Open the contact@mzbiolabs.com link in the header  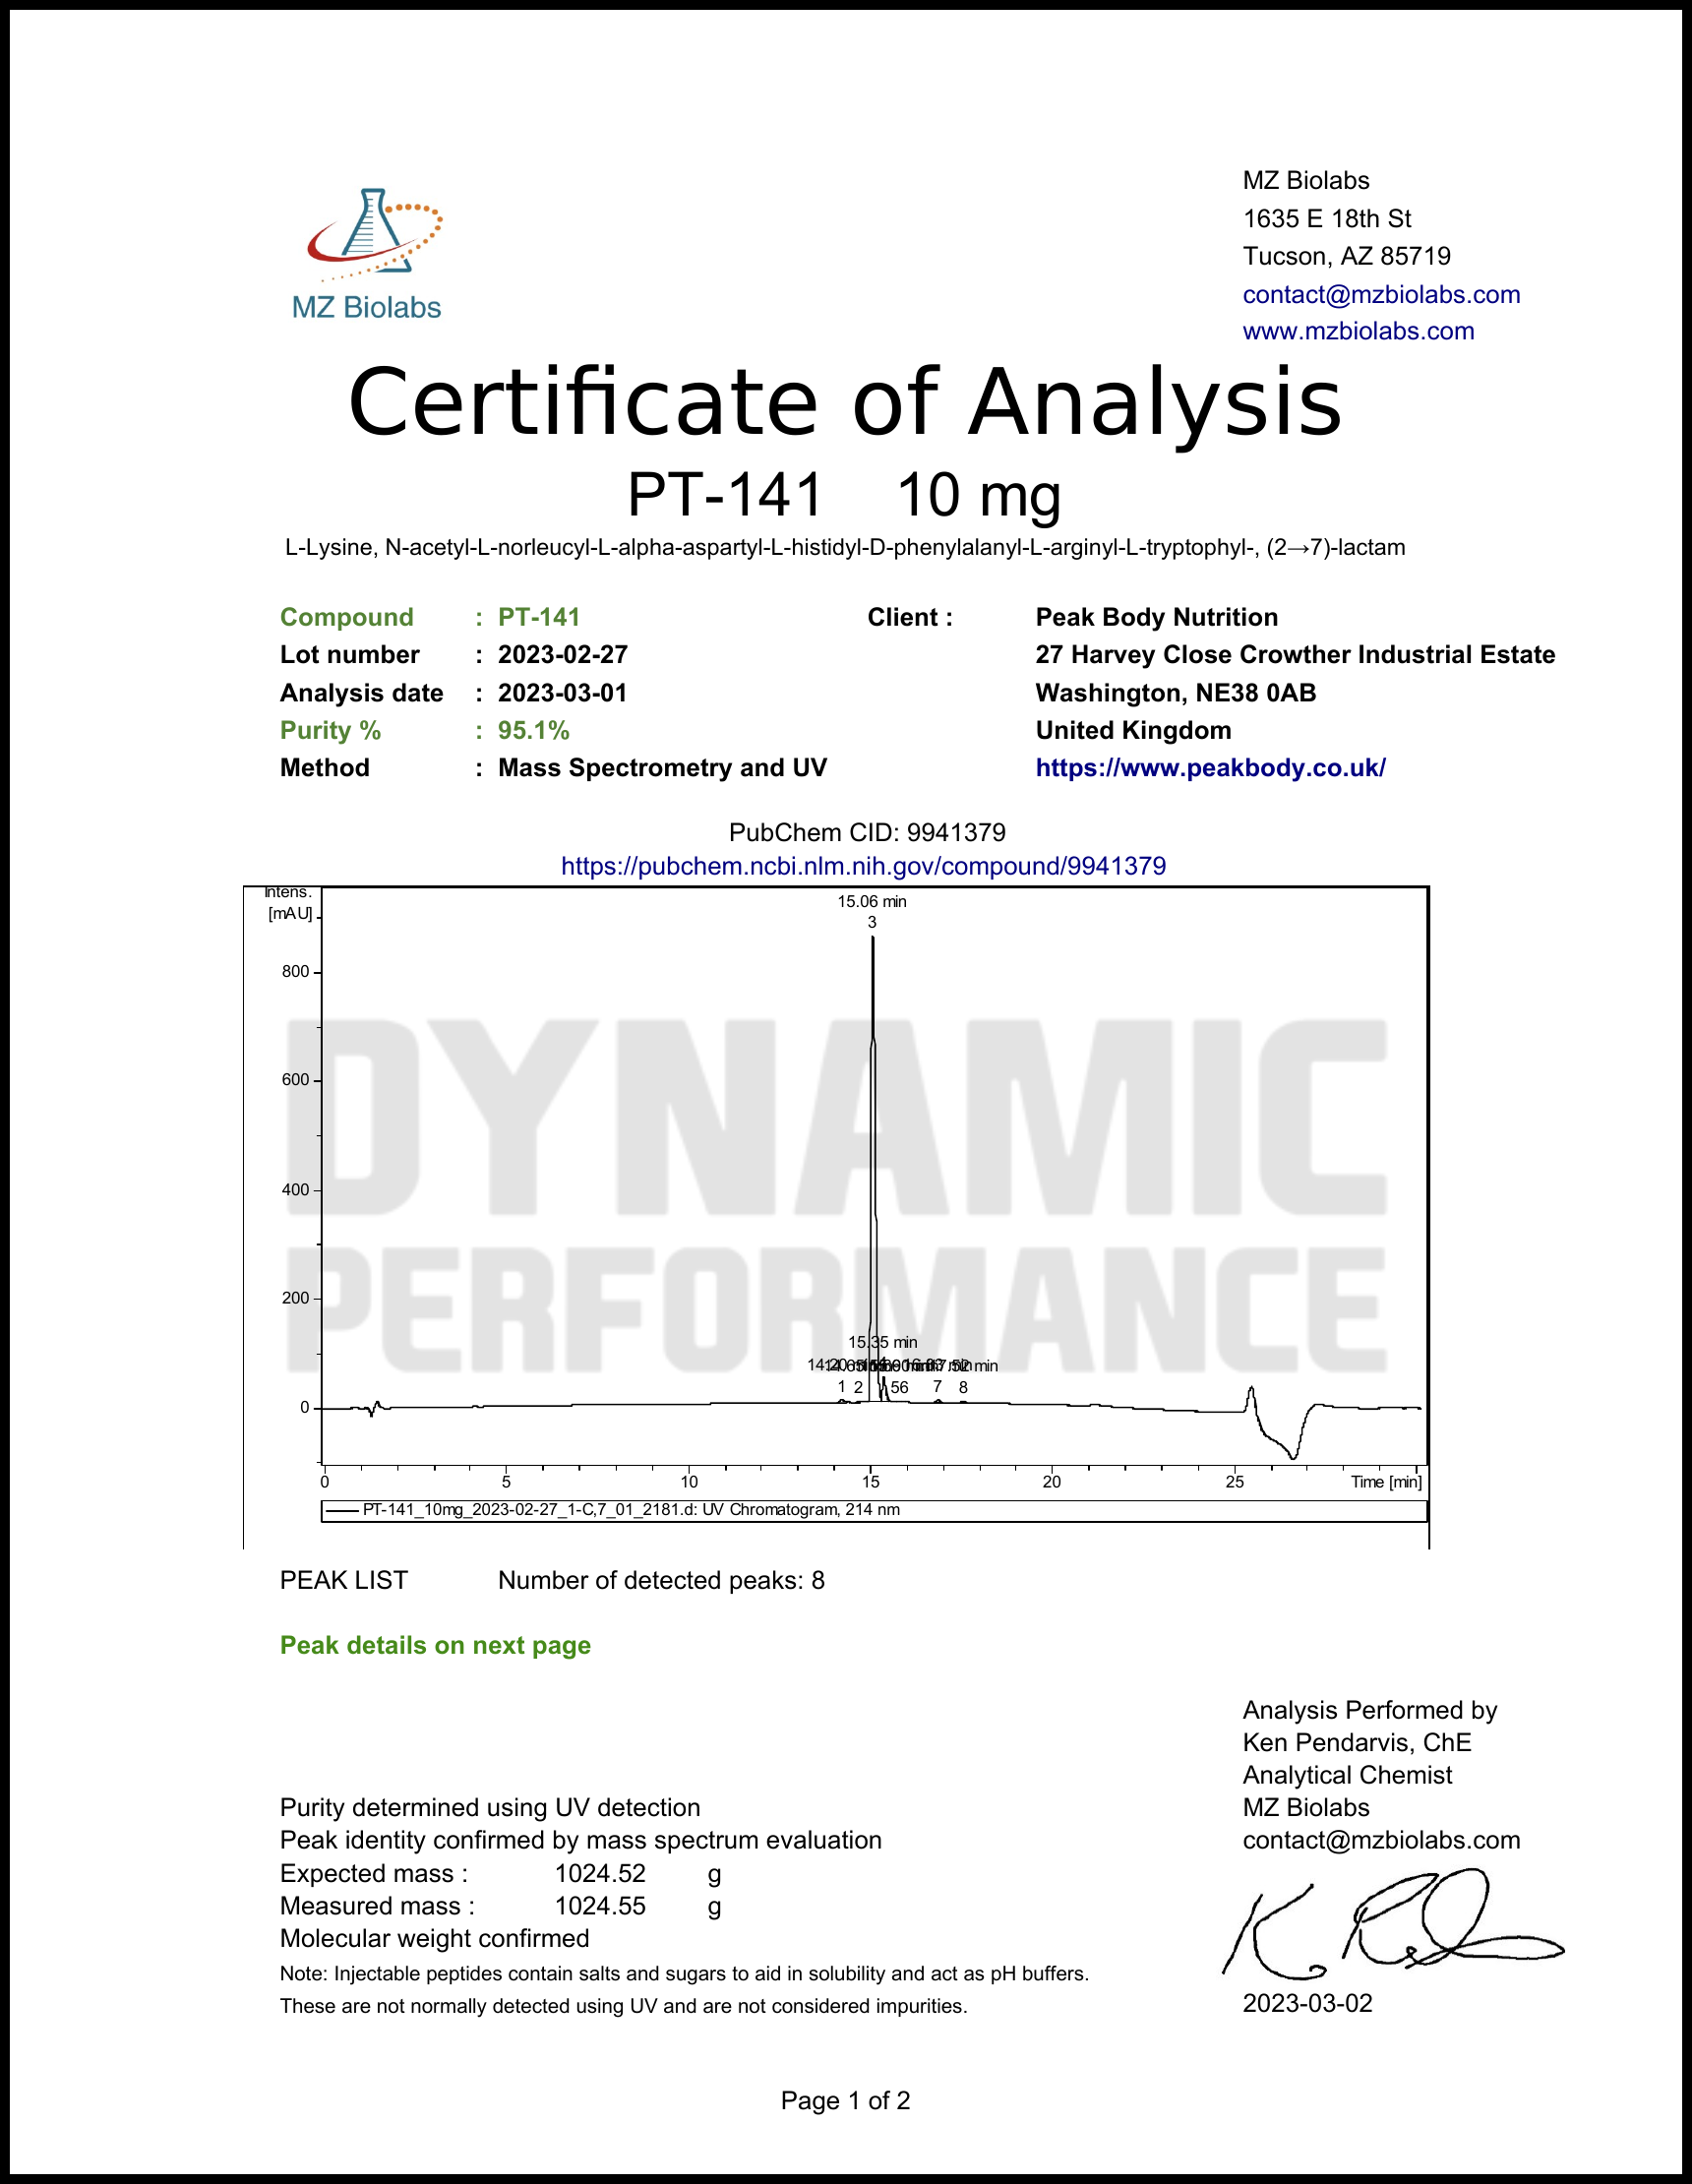coord(1380,294)
